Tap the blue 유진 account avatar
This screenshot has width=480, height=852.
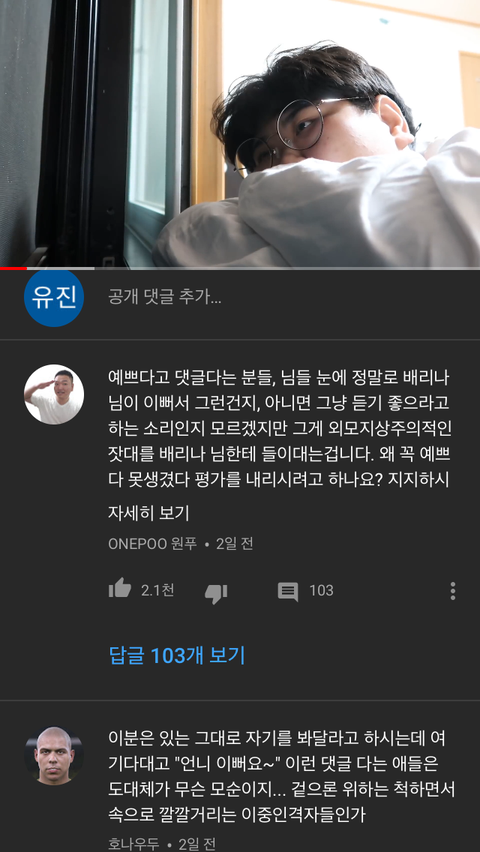pos(54,297)
